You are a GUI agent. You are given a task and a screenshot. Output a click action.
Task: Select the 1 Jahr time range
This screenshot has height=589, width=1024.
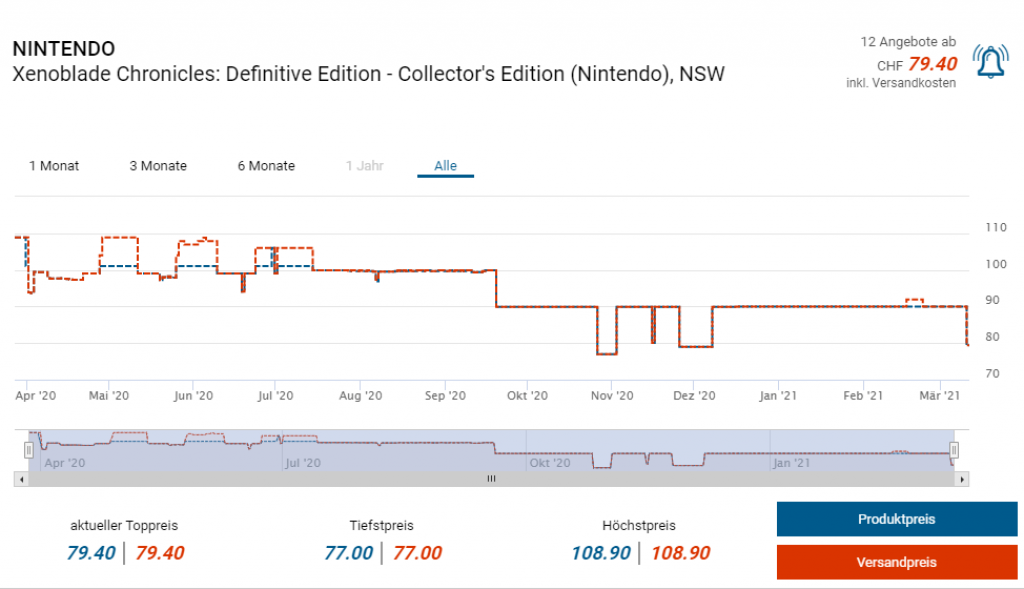(364, 166)
